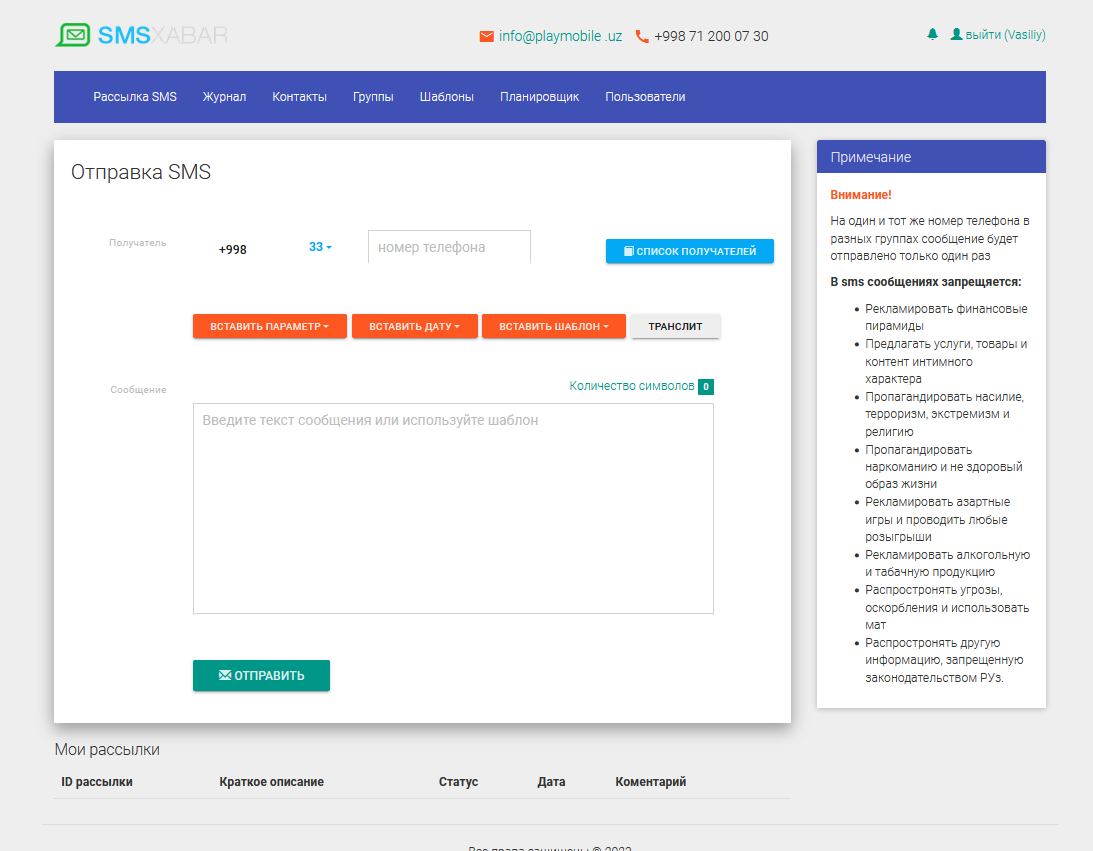Send the message with Отправить button
This screenshot has height=851, width=1093.
coord(261,676)
